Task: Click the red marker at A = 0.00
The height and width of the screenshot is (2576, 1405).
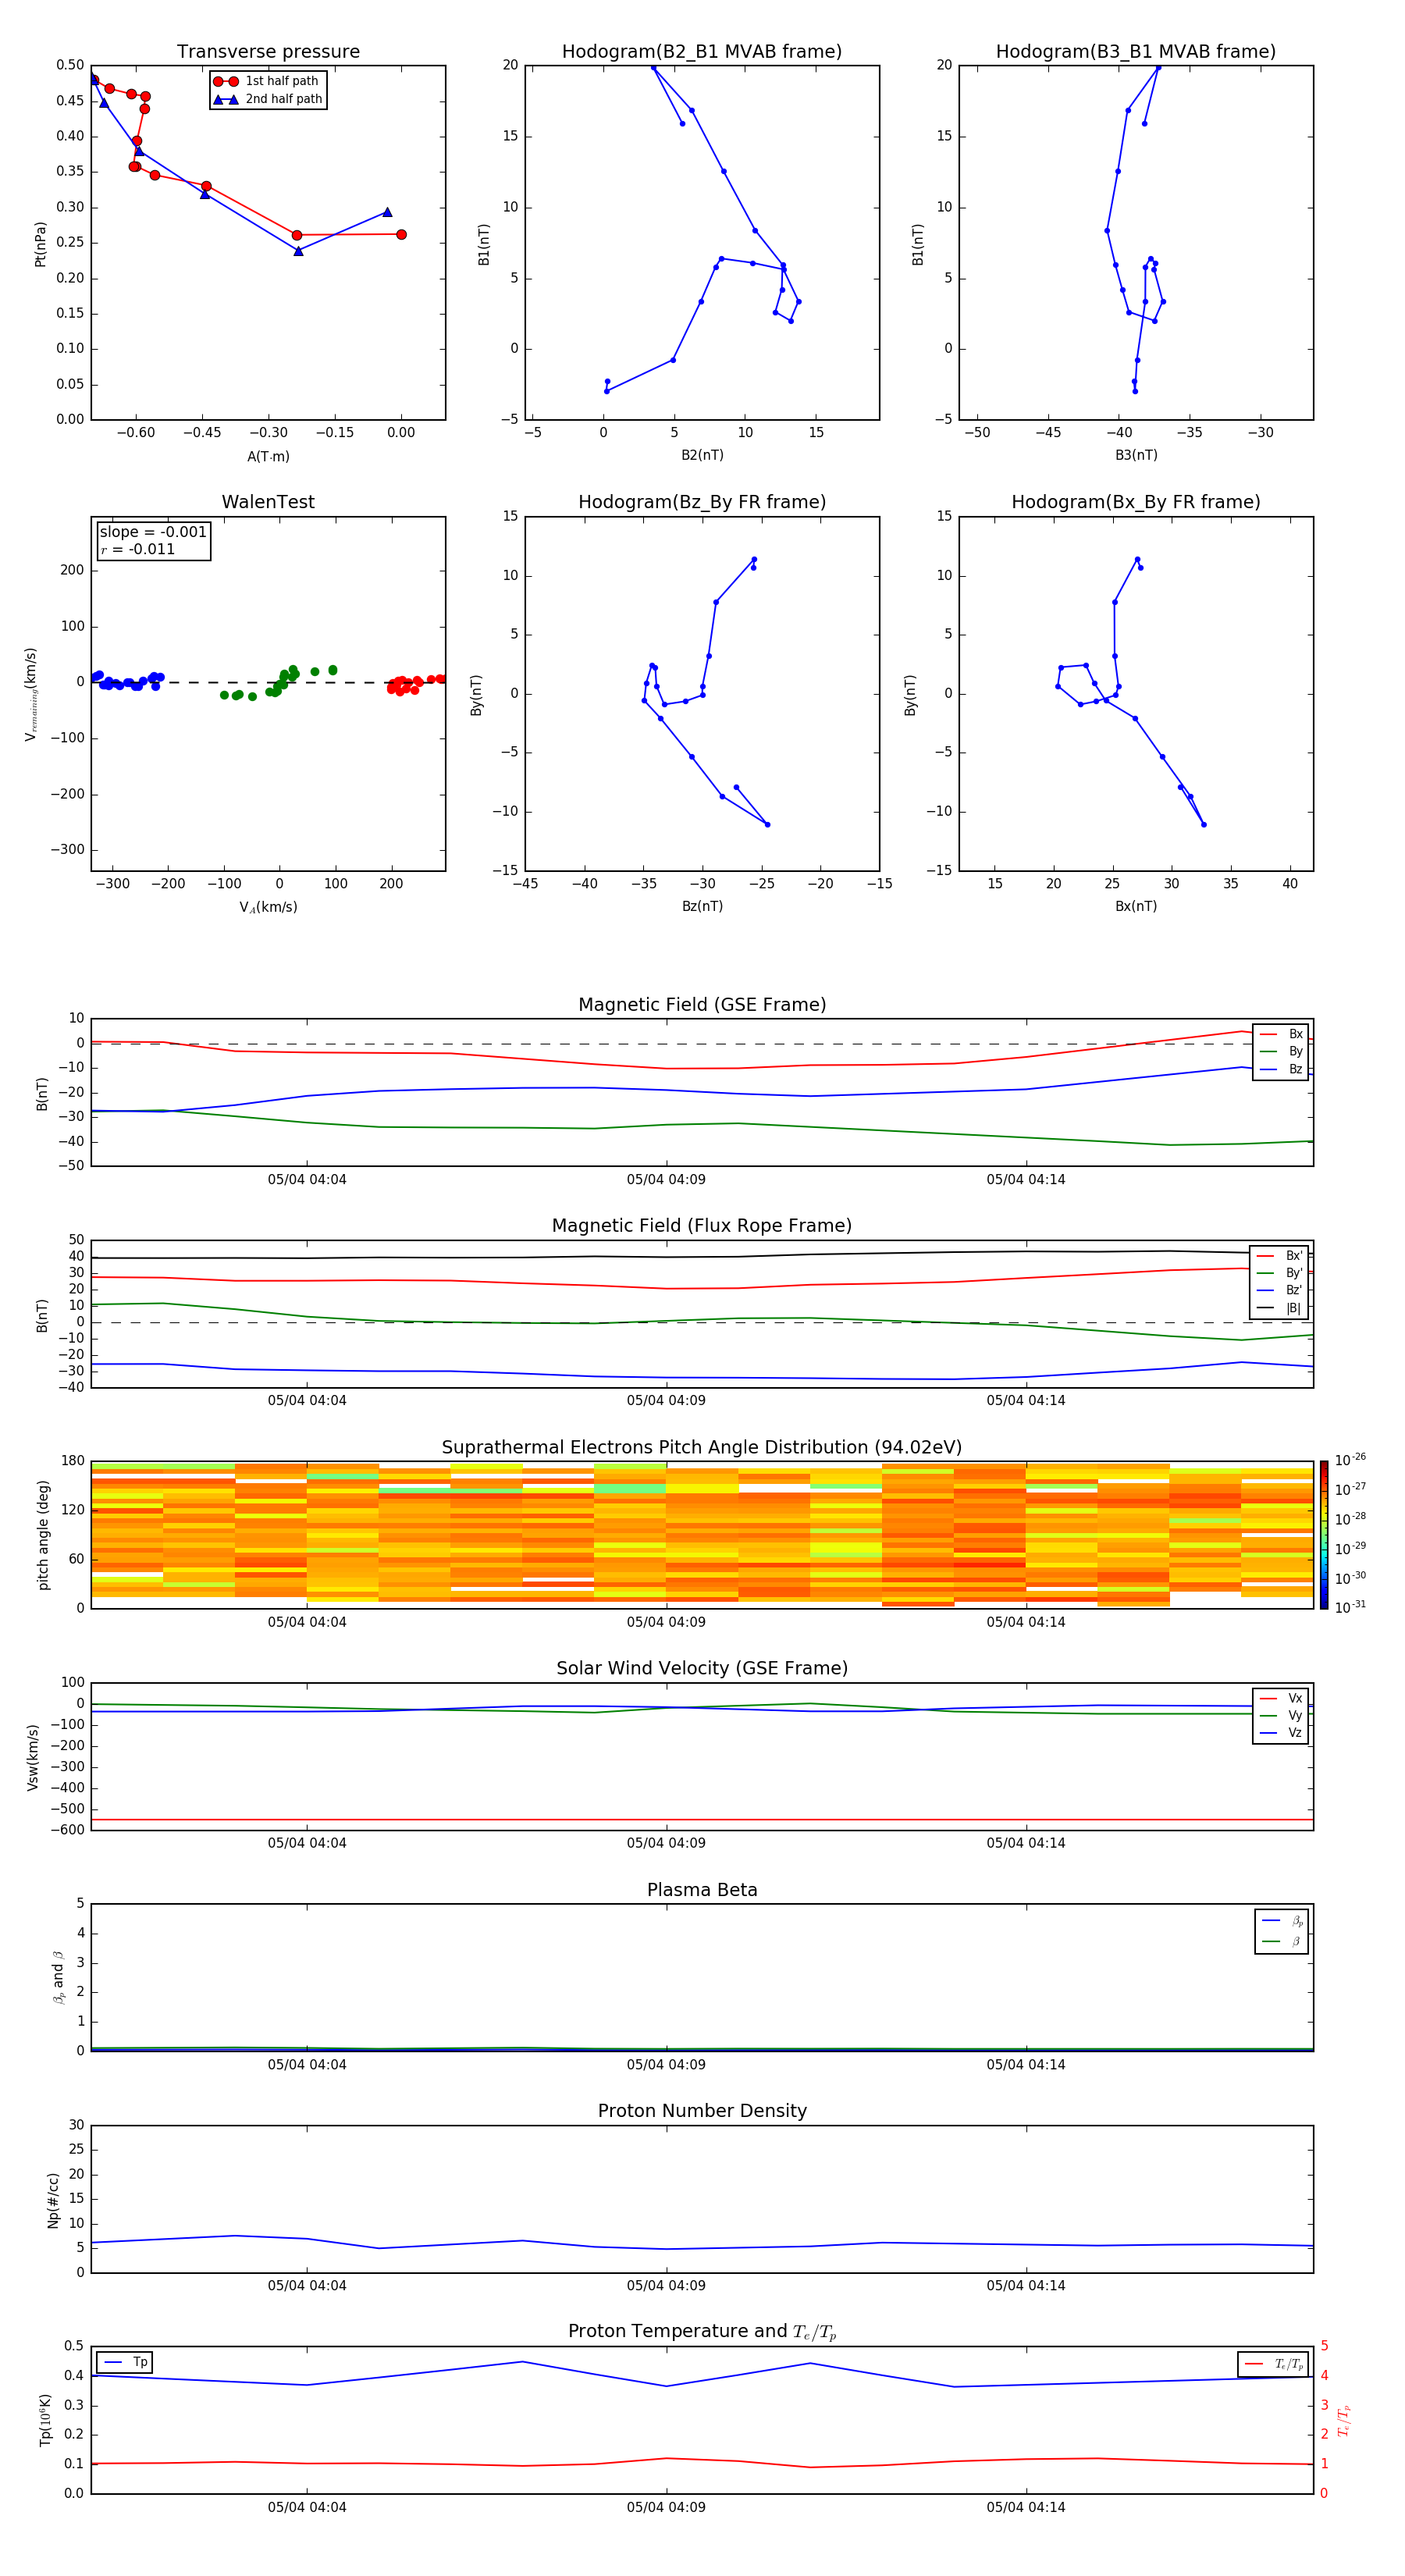Action: (x=401, y=235)
